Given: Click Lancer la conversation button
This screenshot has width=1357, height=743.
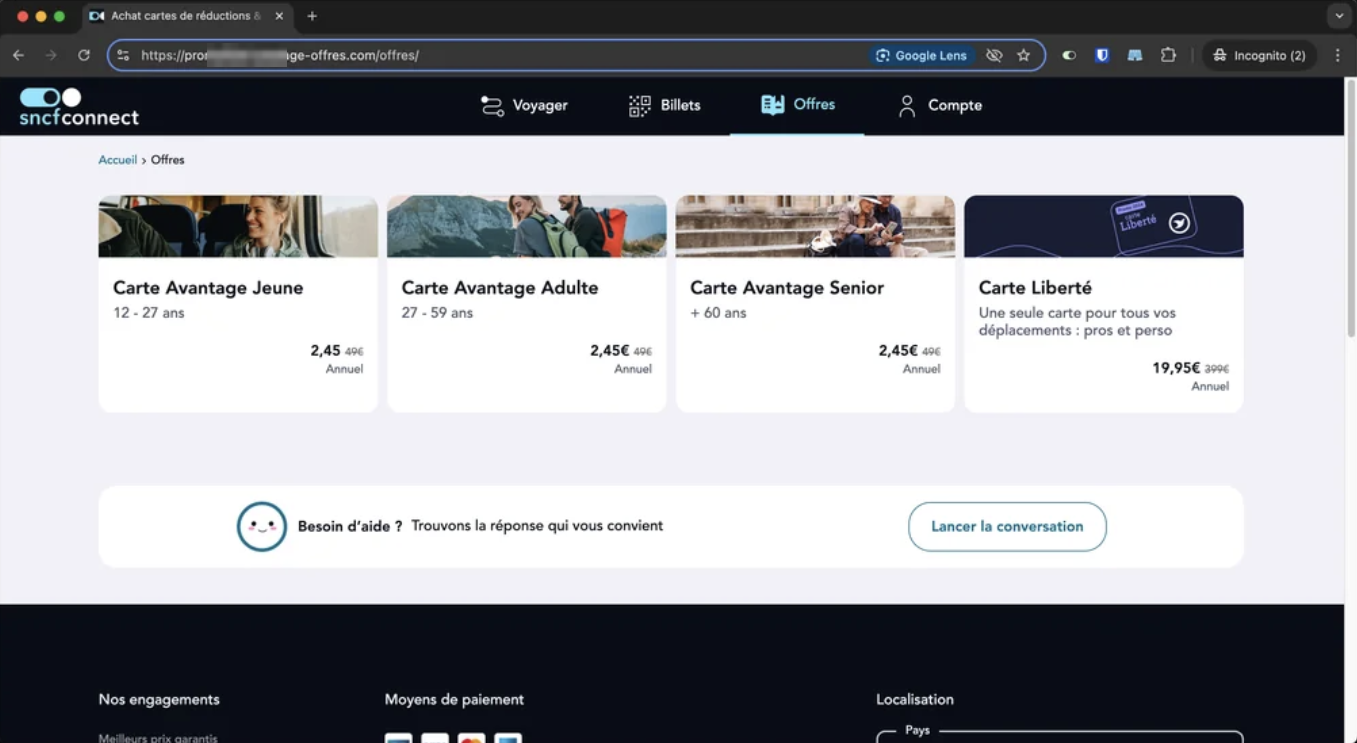Looking at the screenshot, I should click(1007, 527).
